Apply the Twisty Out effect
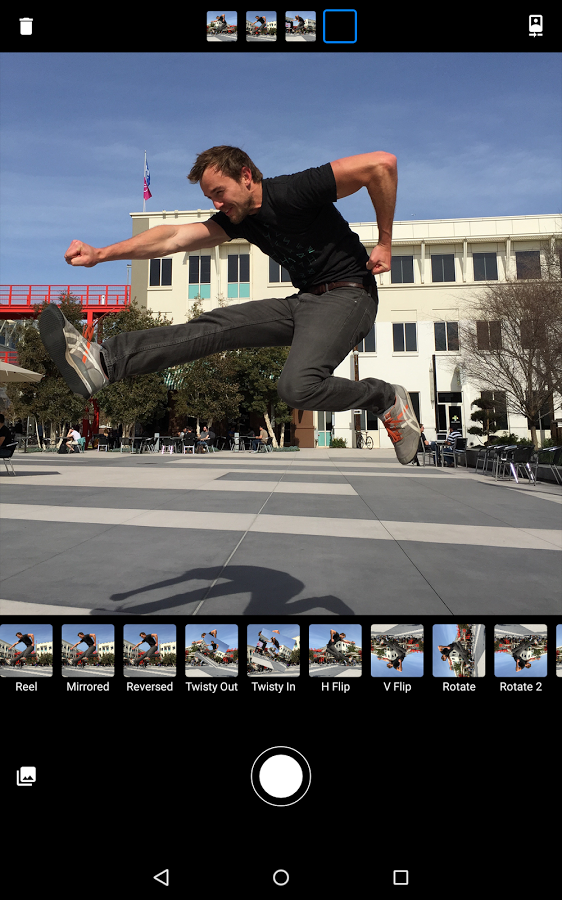The width and height of the screenshot is (562, 900). [211, 658]
